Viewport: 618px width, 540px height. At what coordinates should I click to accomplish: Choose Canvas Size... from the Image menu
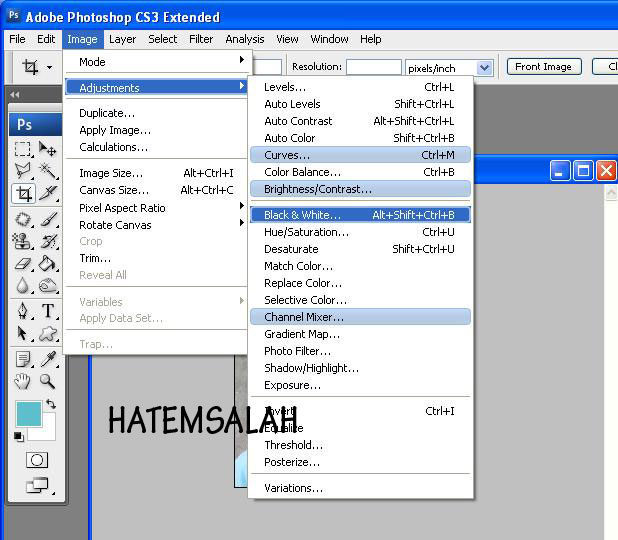tap(156, 190)
